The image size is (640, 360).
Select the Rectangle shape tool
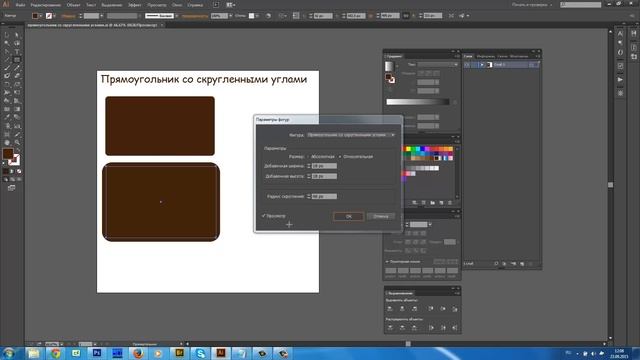17,60
